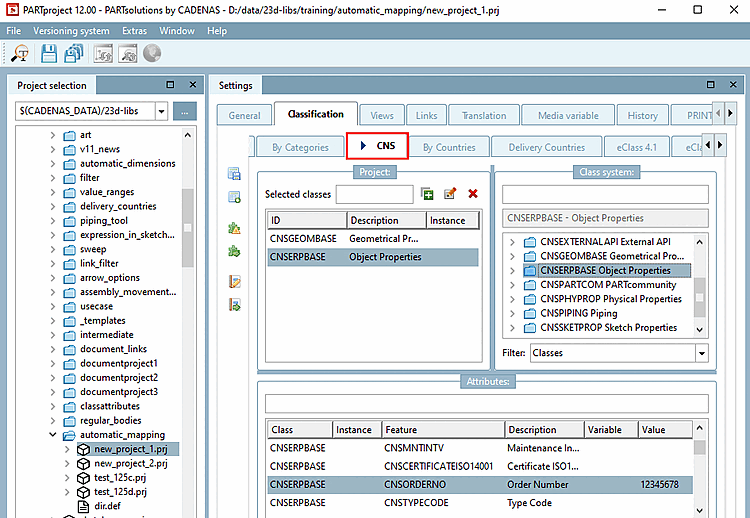Image resolution: width=750 pixels, height=518 pixels.
Task: Select new_project_2.prj in project tree
Action: click(x=130, y=463)
